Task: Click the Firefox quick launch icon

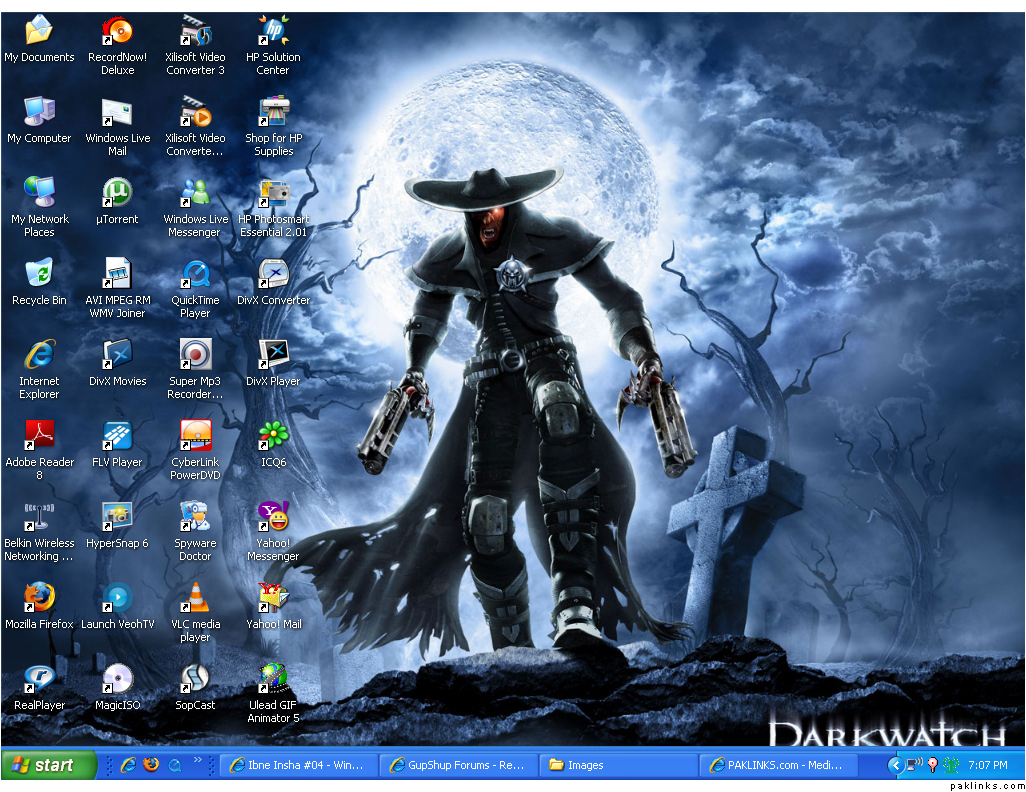Action: [x=151, y=765]
